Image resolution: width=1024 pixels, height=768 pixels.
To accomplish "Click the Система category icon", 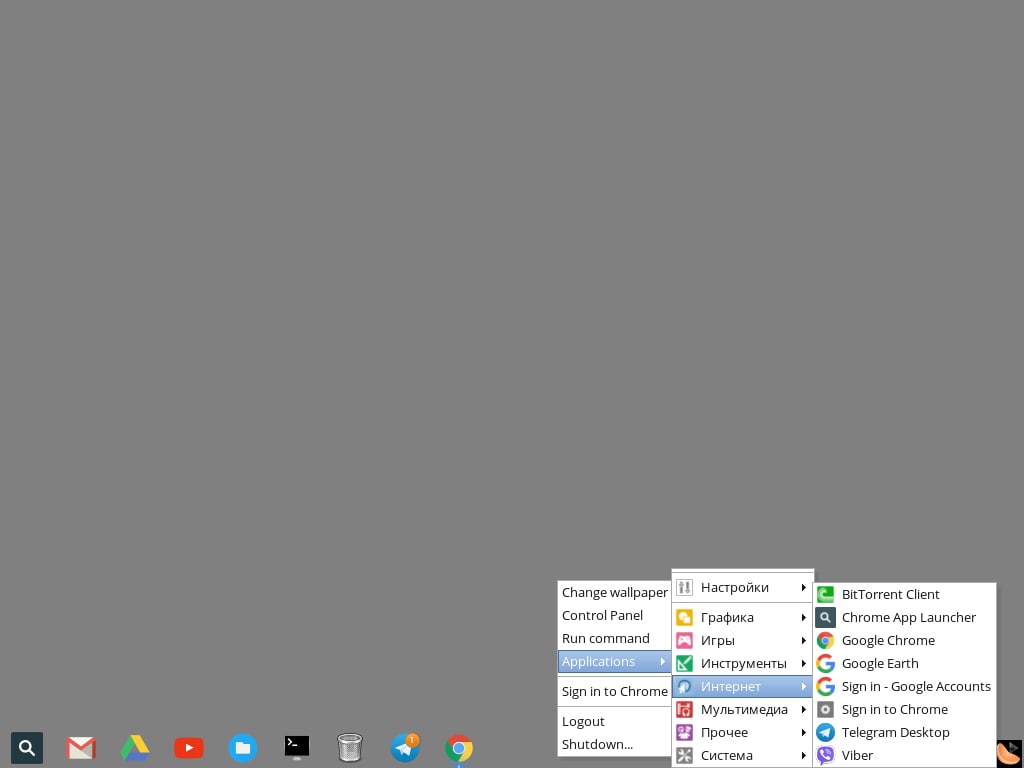I will pos(684,756).
